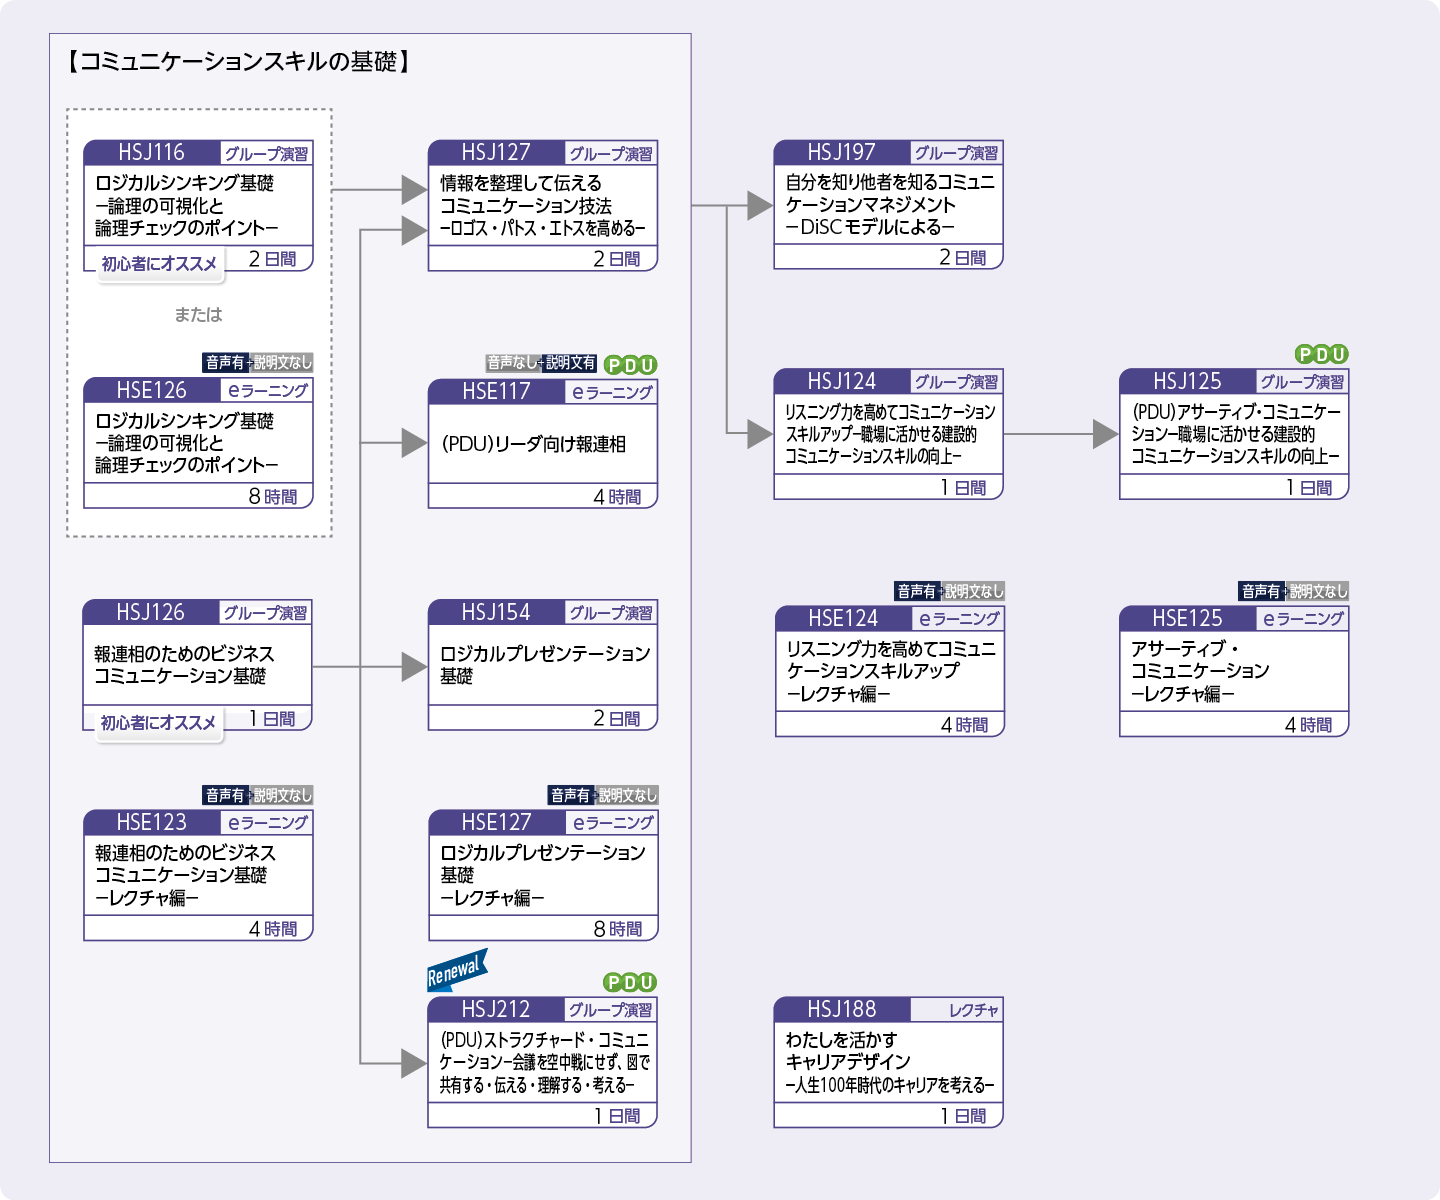Click 2日間 duration on HSJ116
Screen dimensions: 1440x1200
click(x=272, y=259)
